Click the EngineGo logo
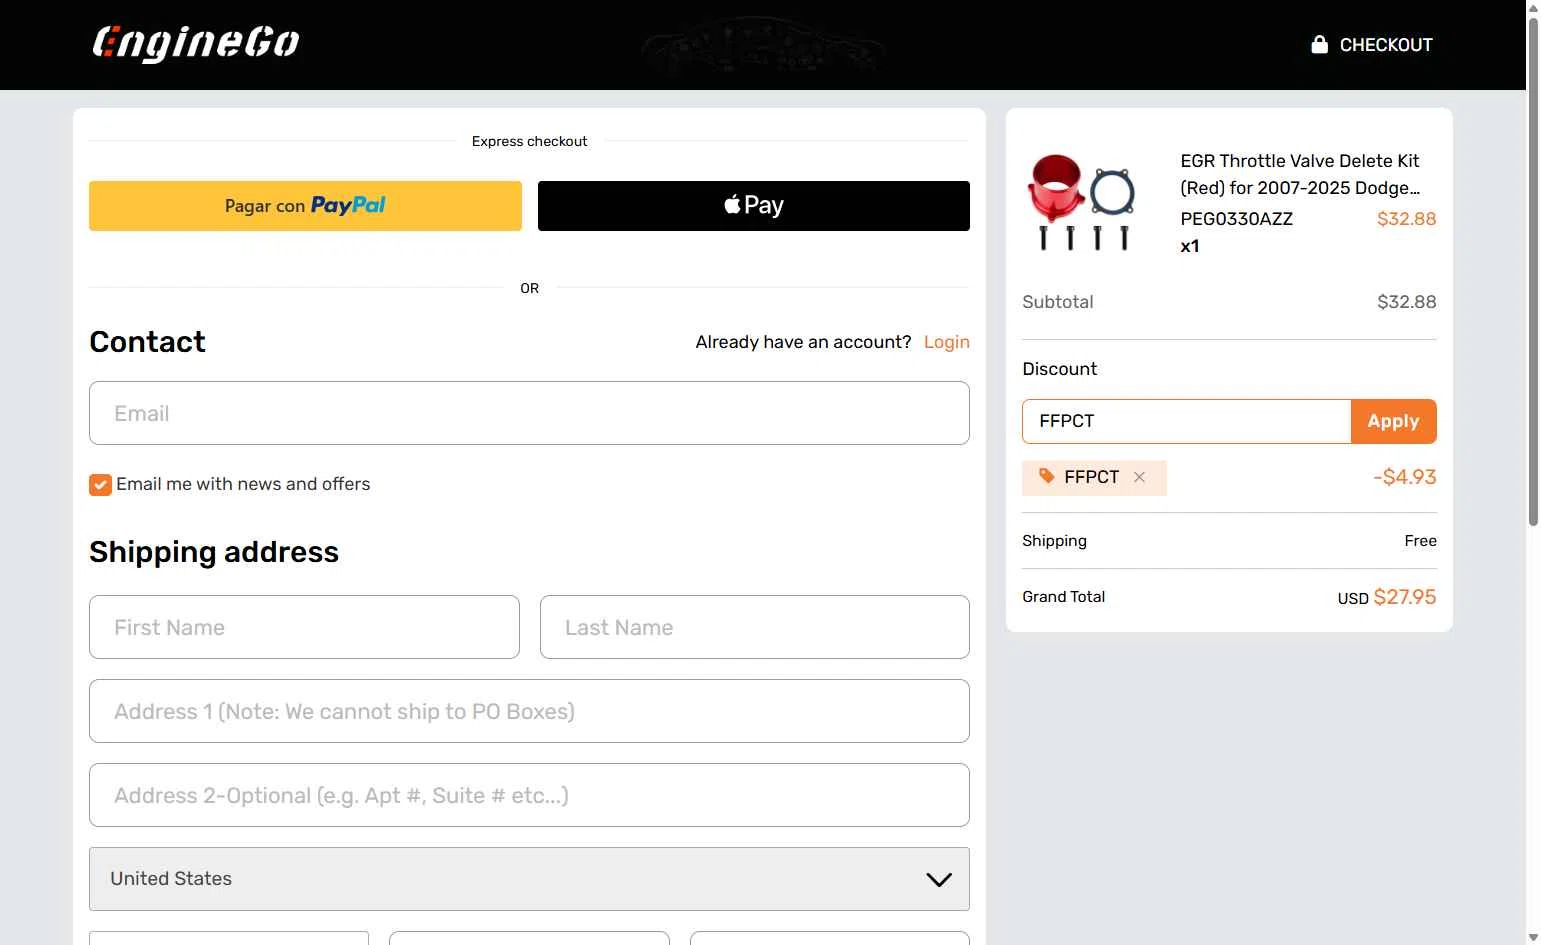This screenshot has height=945, width=1541. coord(196,44)
